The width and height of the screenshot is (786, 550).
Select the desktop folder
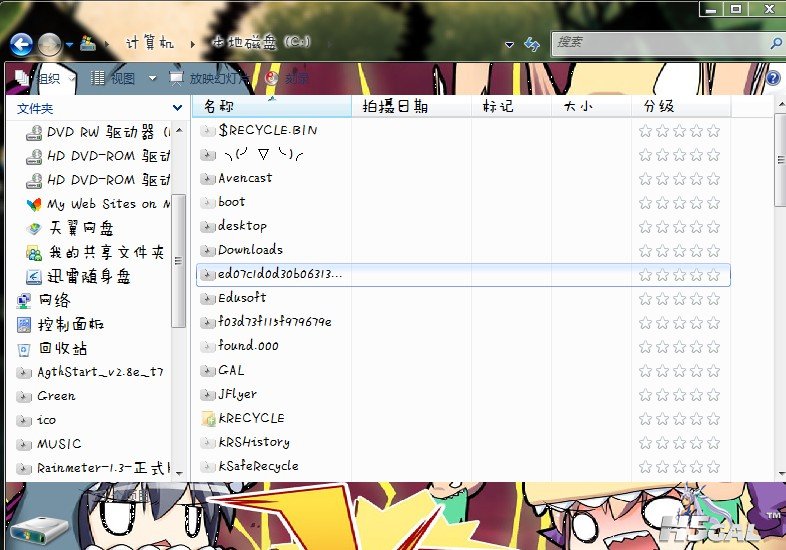(233, 227)
